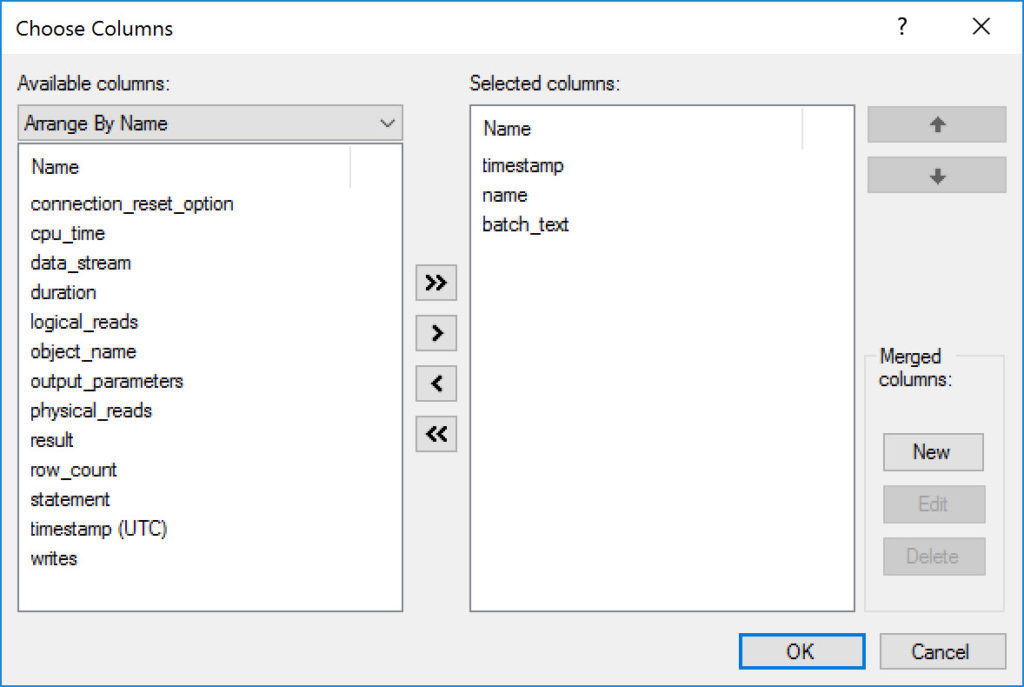Select name in selected columns list
Image resolution: width=1024 pixels, height=687 pixels.
coord(505,195)
